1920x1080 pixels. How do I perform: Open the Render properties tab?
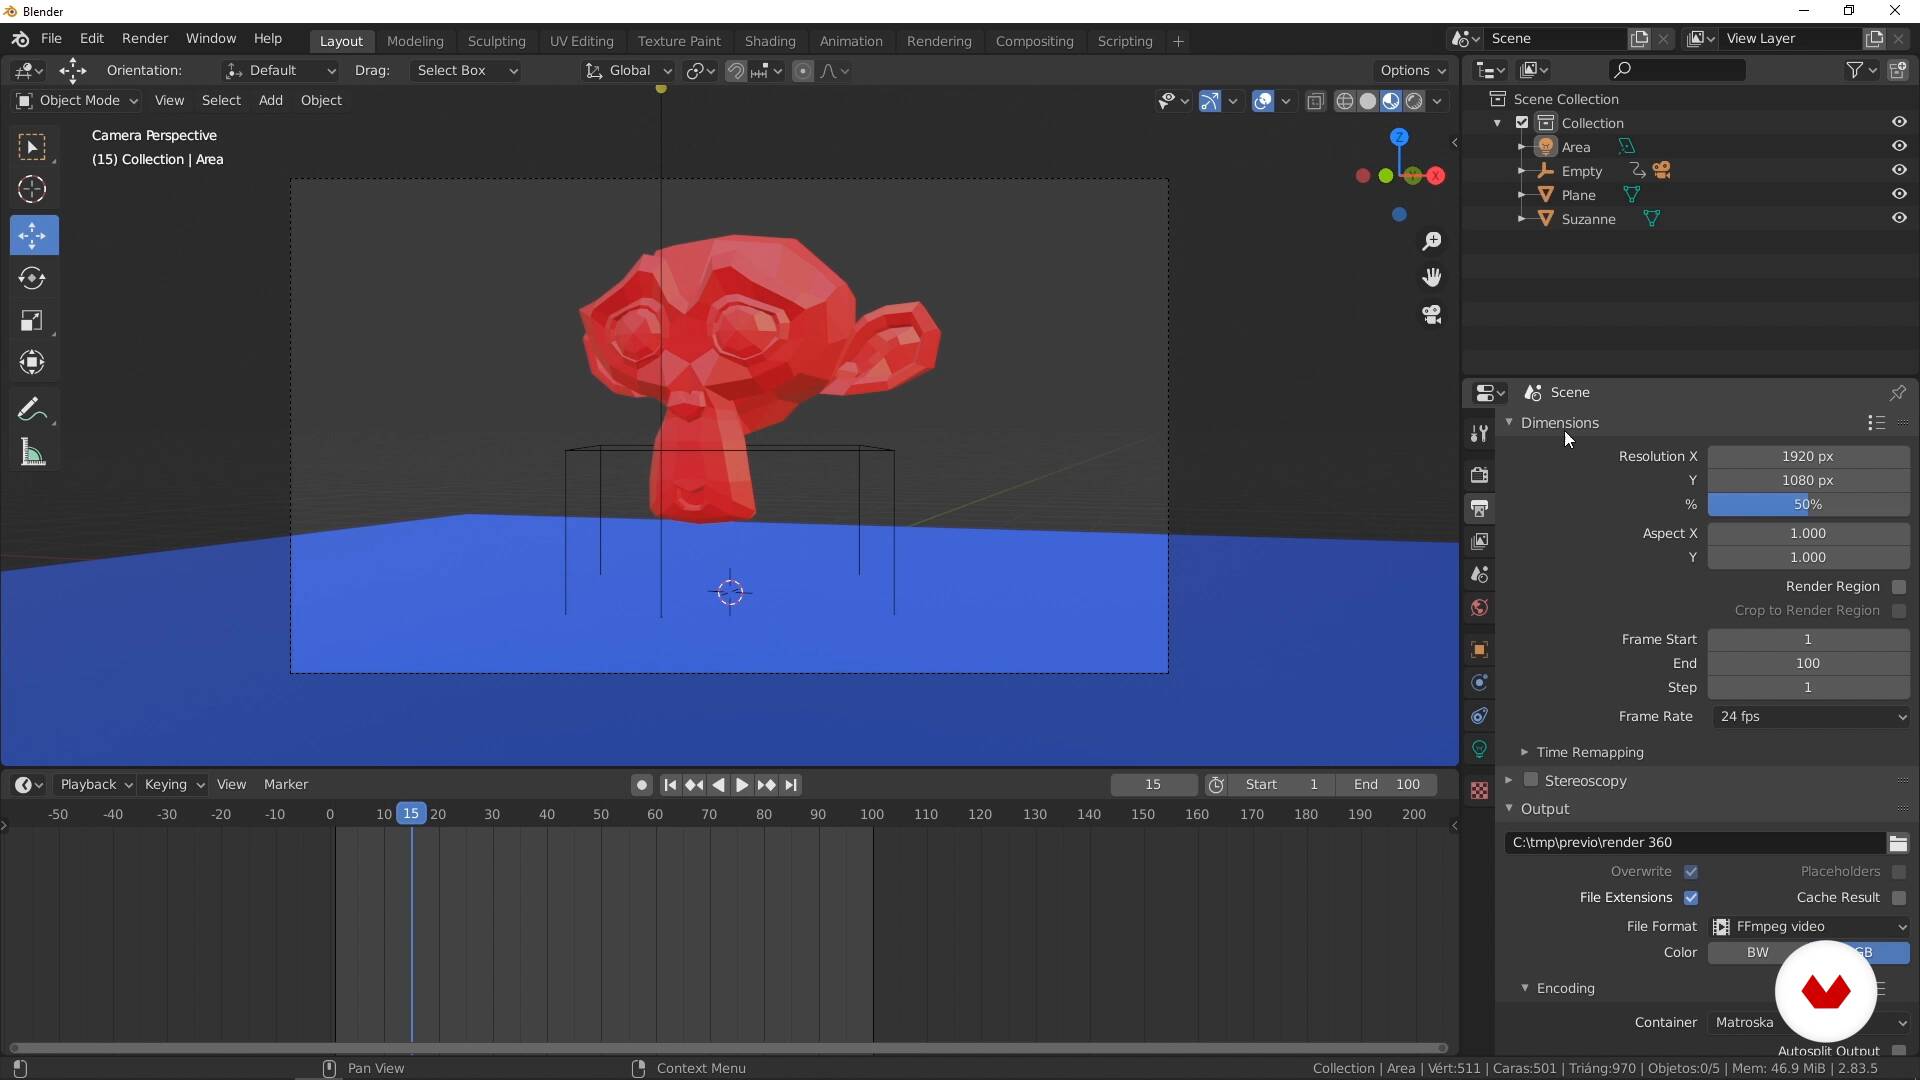coord(1479,475)
